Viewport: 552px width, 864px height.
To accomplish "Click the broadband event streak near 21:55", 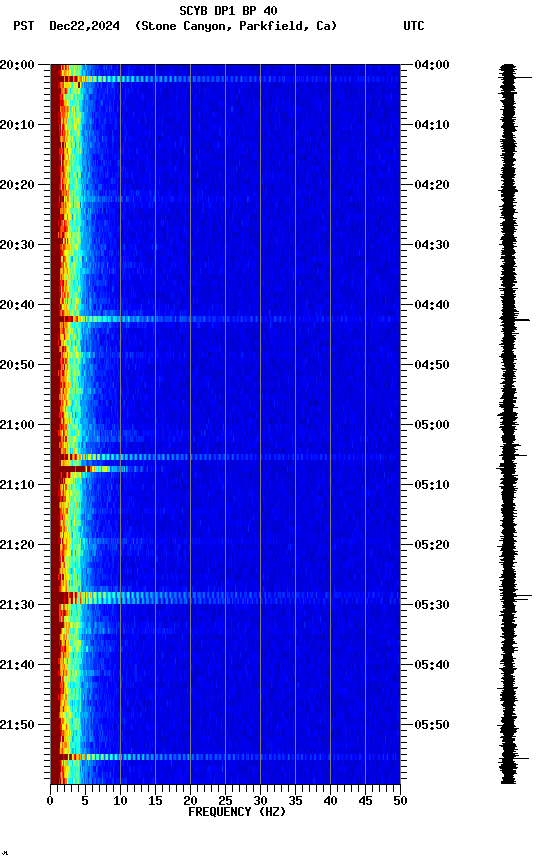I will pyautogui.click(x=225, y=757).
